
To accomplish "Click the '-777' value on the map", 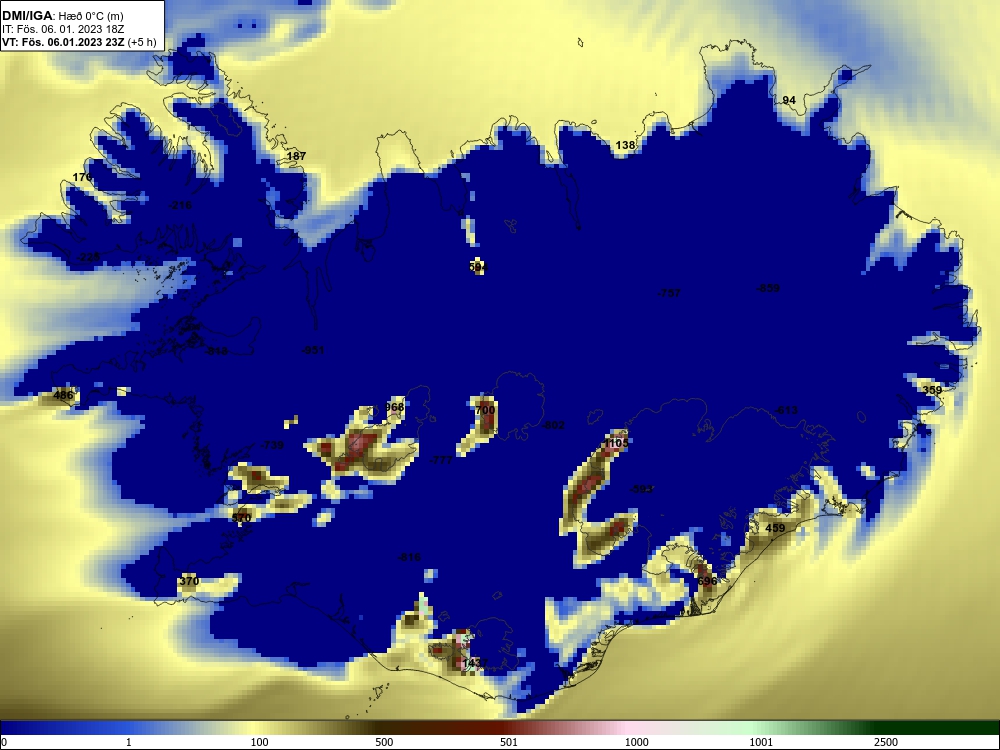I will [441, 460].
